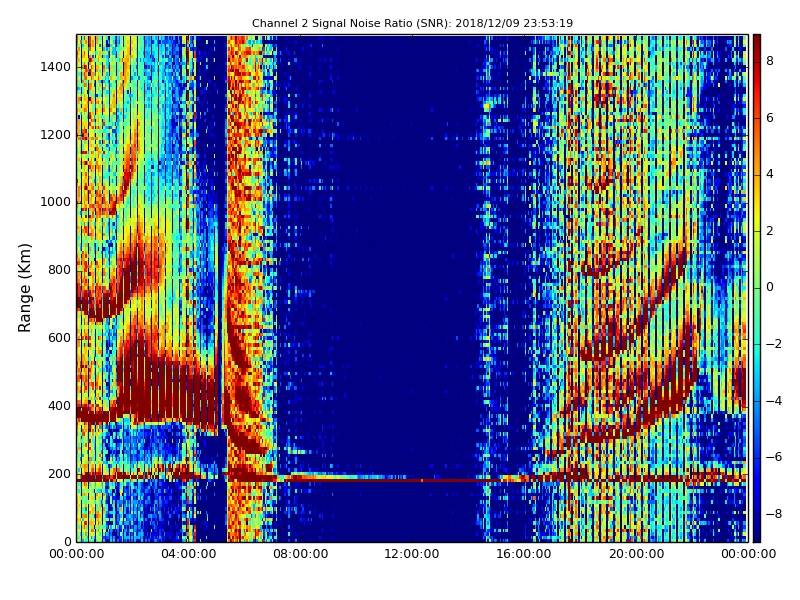The image size is (800, 600).
Task: Click the colorbar label −8
Action: [774, 514]
